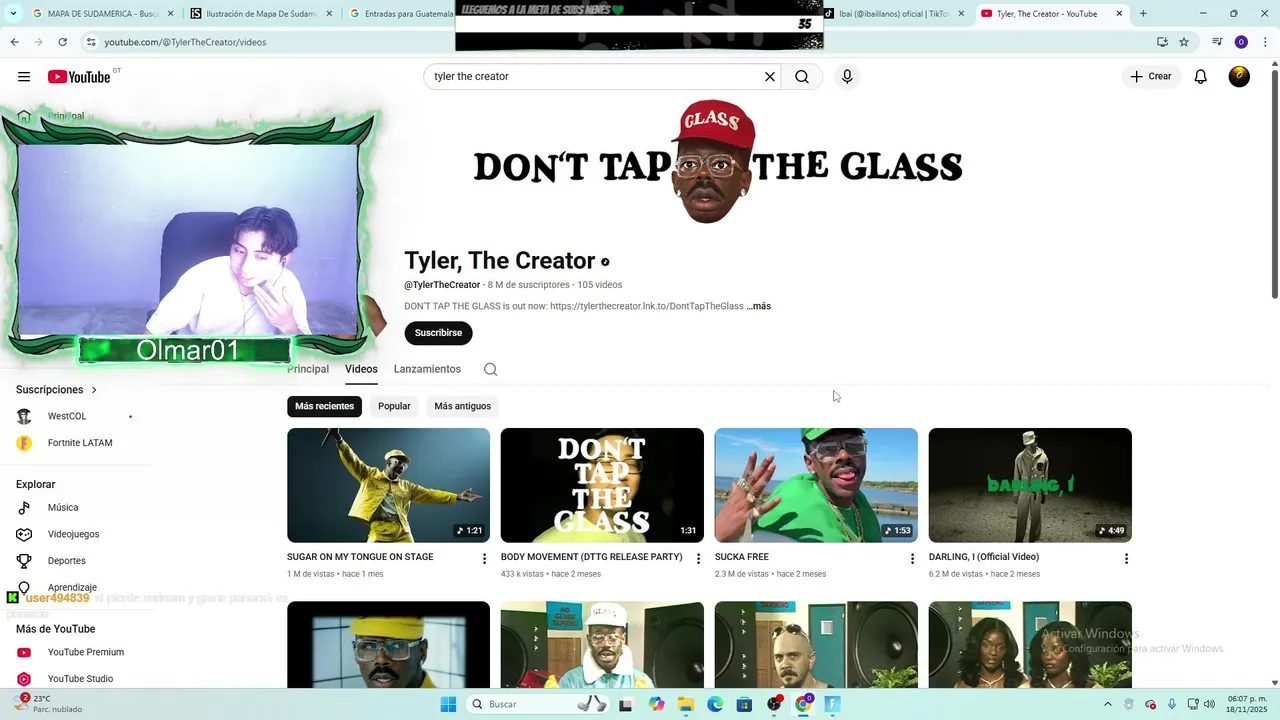Image resolution: width=1280 pixels, height=720 pixels.
Task: Search within channel magnifier icon
Action: 490,369
